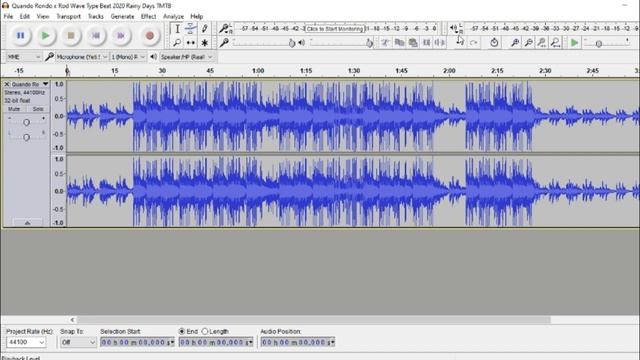Click the Selection Start time field
640x360 pixels.
(138, 342)
